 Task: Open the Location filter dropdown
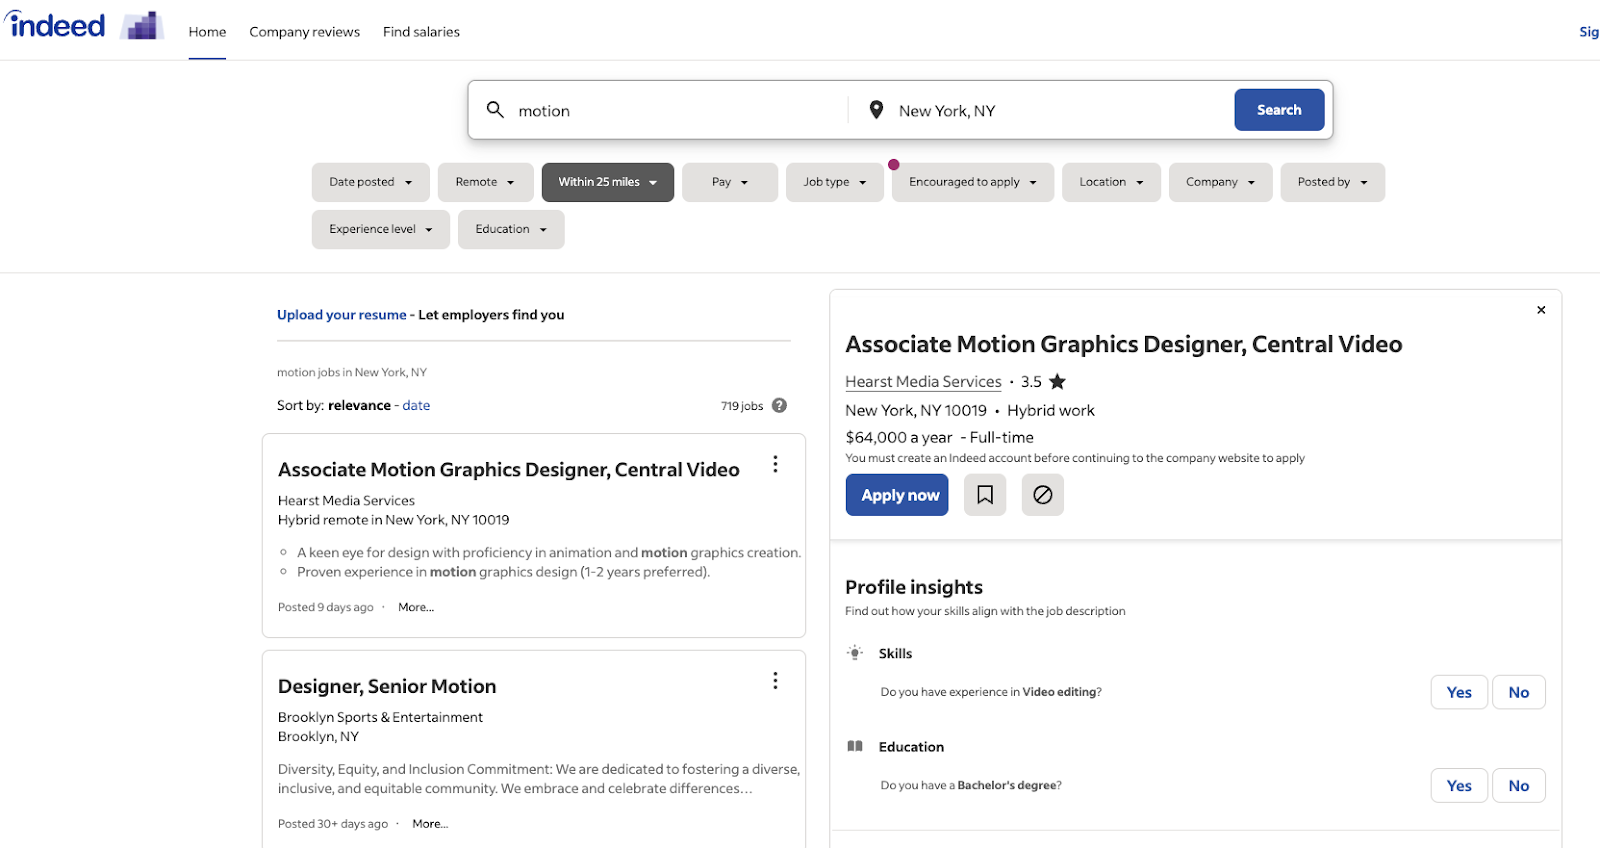[x=1111, y=182]
